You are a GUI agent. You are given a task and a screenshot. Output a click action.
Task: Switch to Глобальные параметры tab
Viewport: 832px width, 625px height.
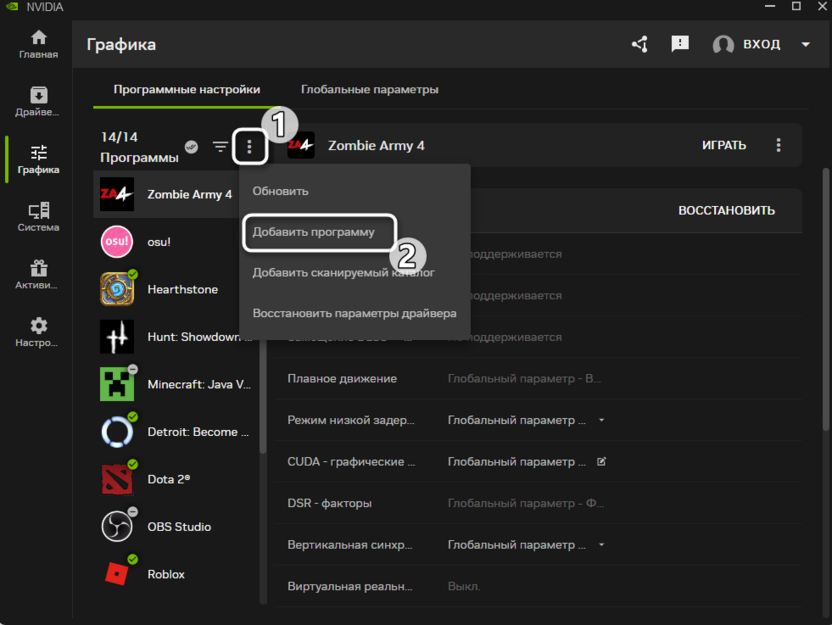[370, 89]
